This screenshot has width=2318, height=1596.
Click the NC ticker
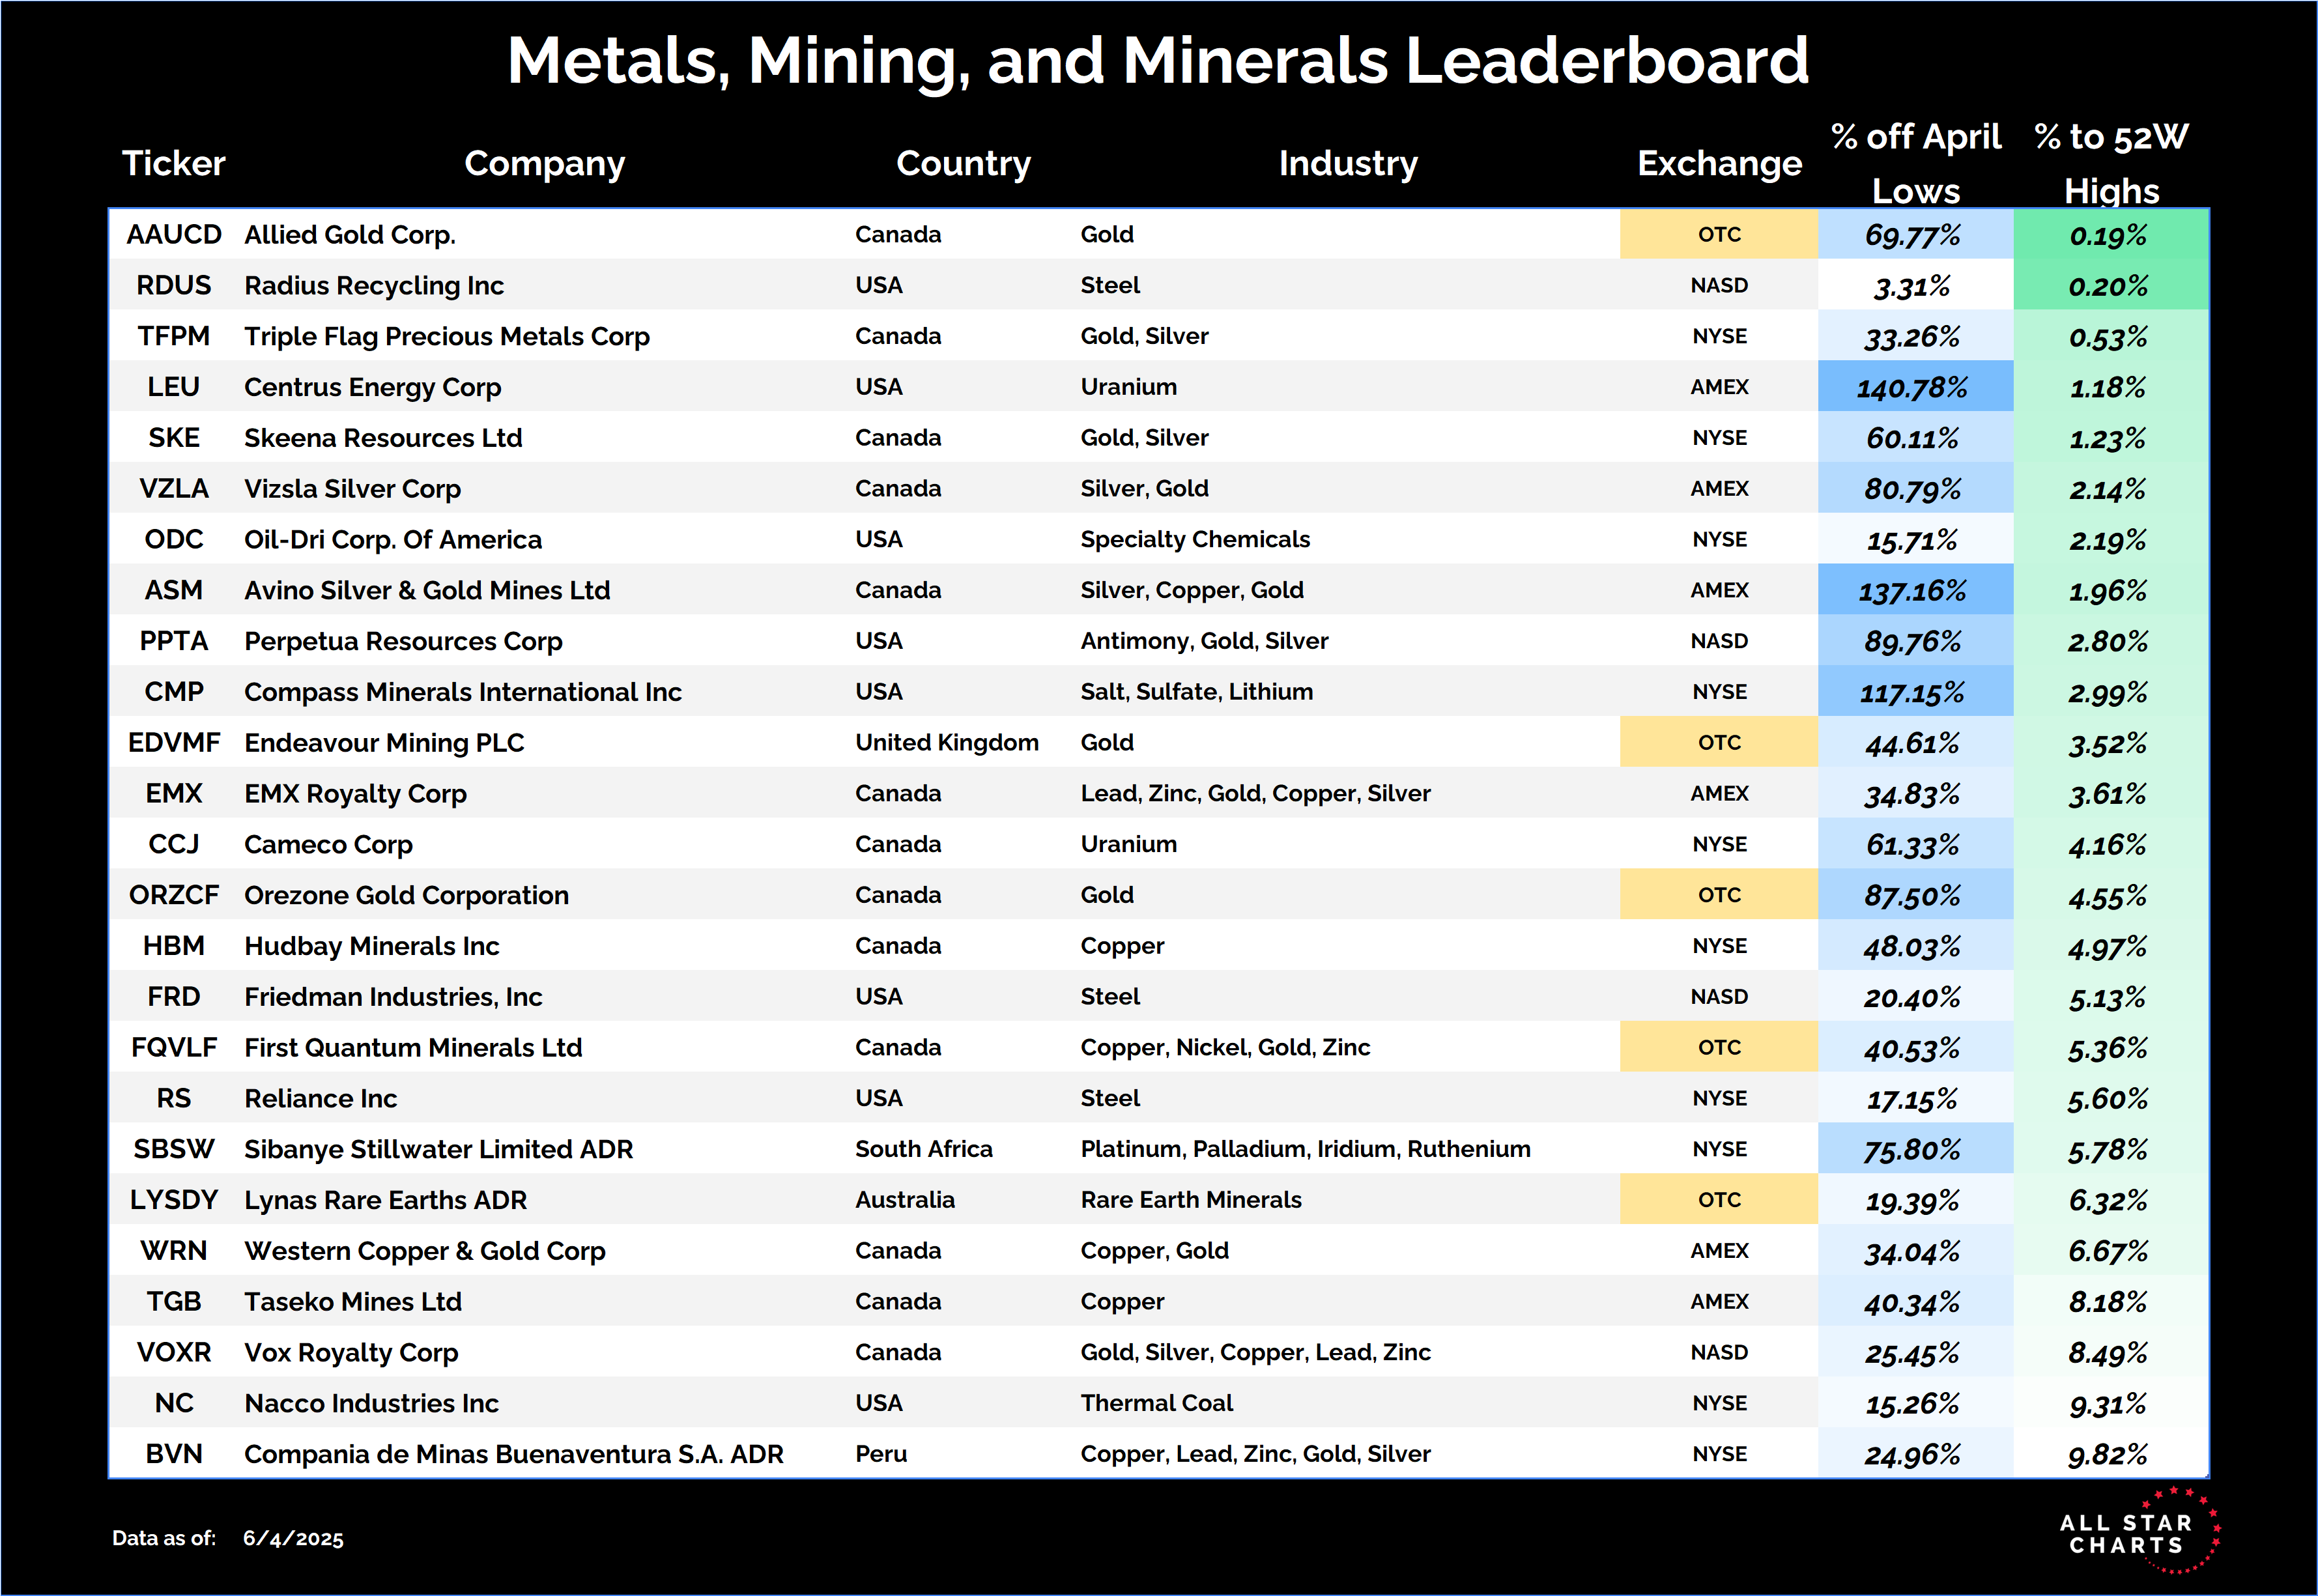[x=174, y=1403]
